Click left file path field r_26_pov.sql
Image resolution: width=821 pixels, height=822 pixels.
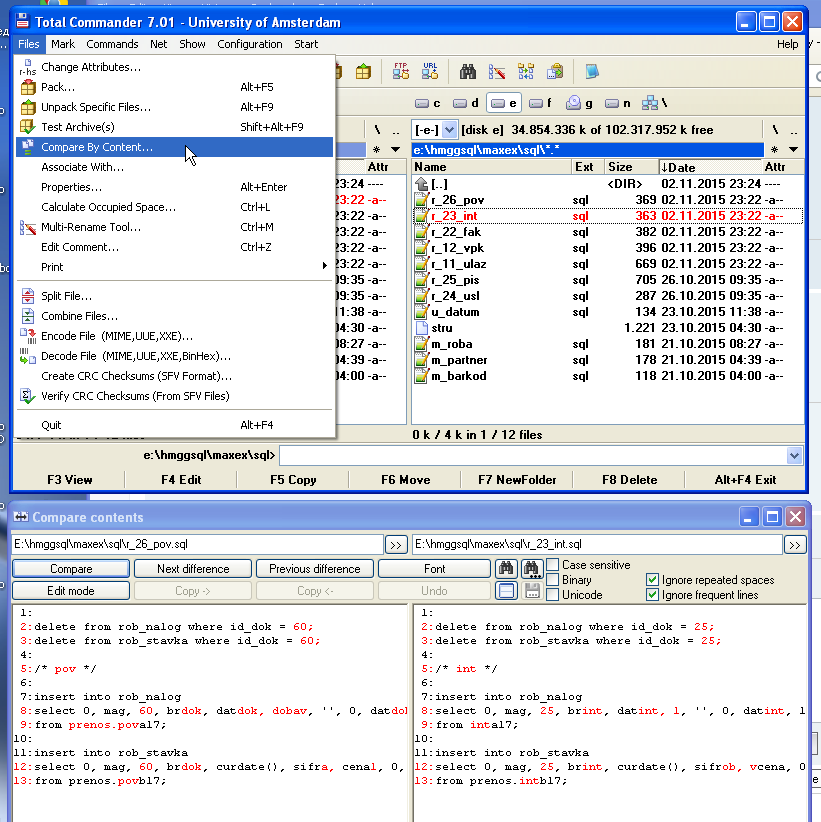pos(197,545)
